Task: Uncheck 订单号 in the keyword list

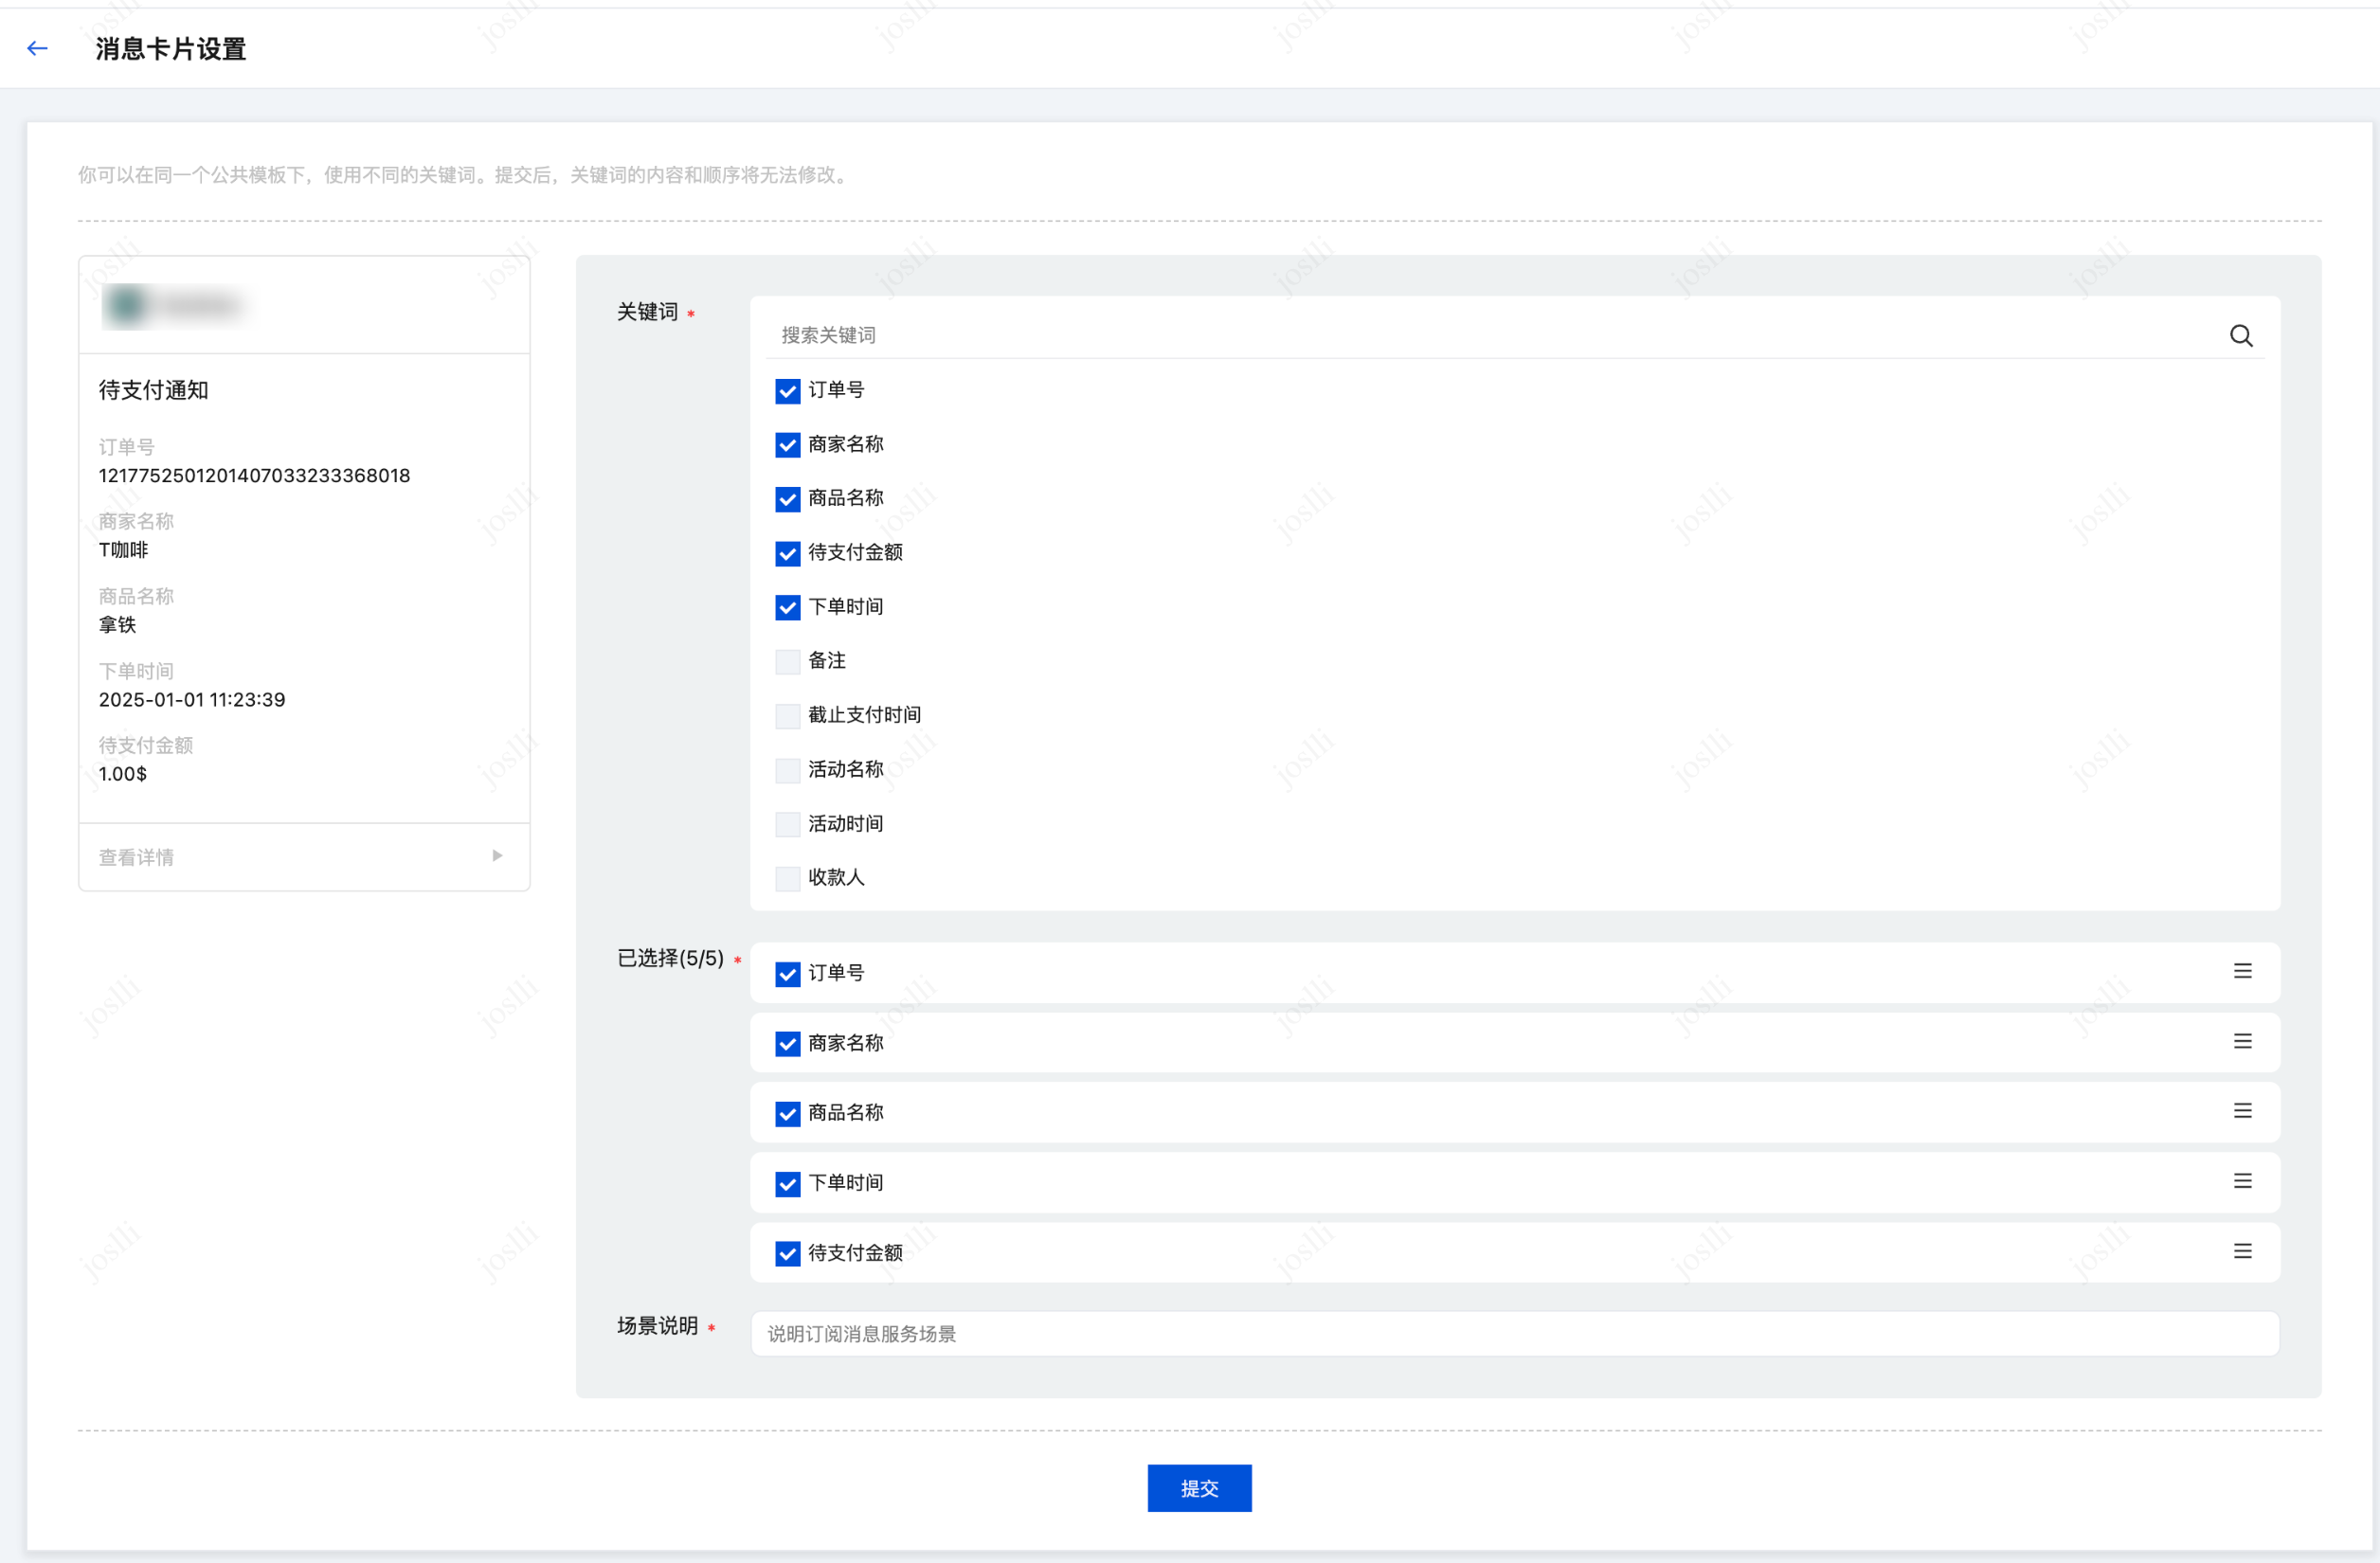Action: click(788, 391)
